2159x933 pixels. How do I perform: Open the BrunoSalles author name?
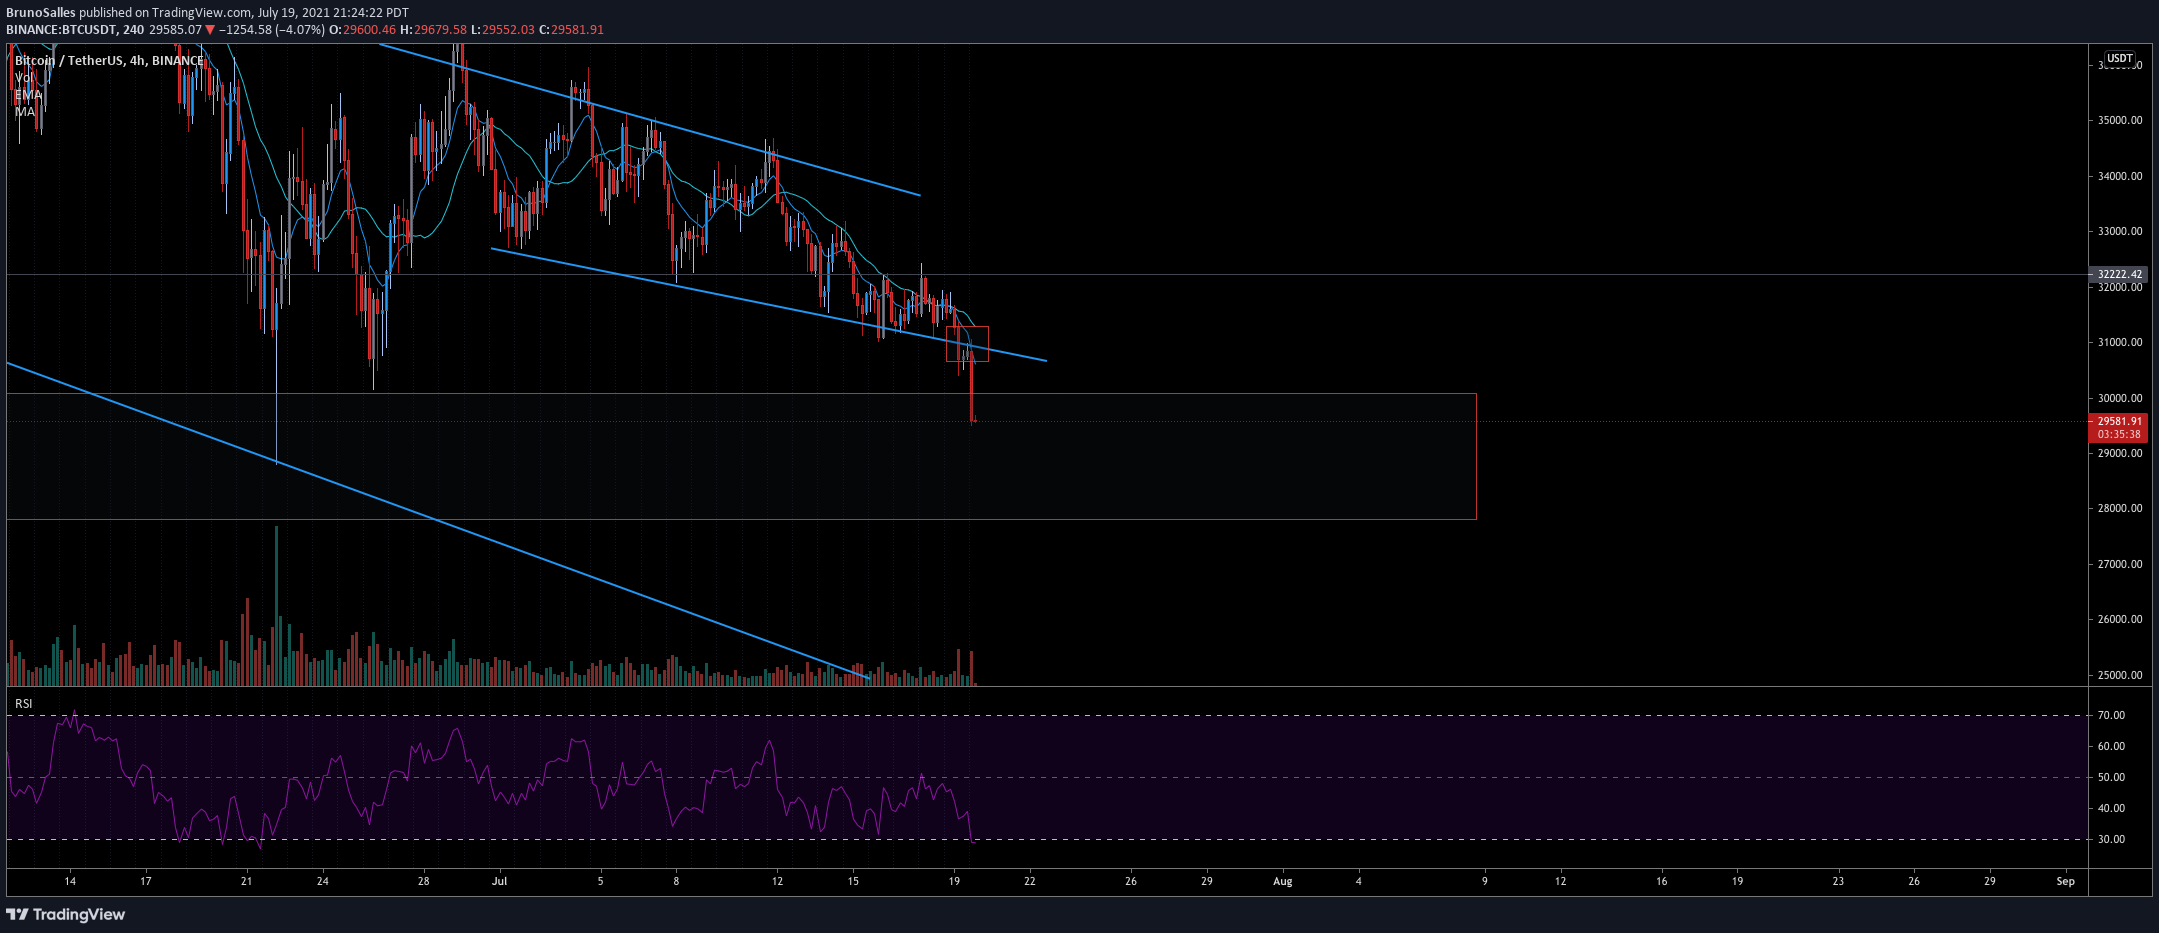(x=41, y=13)
